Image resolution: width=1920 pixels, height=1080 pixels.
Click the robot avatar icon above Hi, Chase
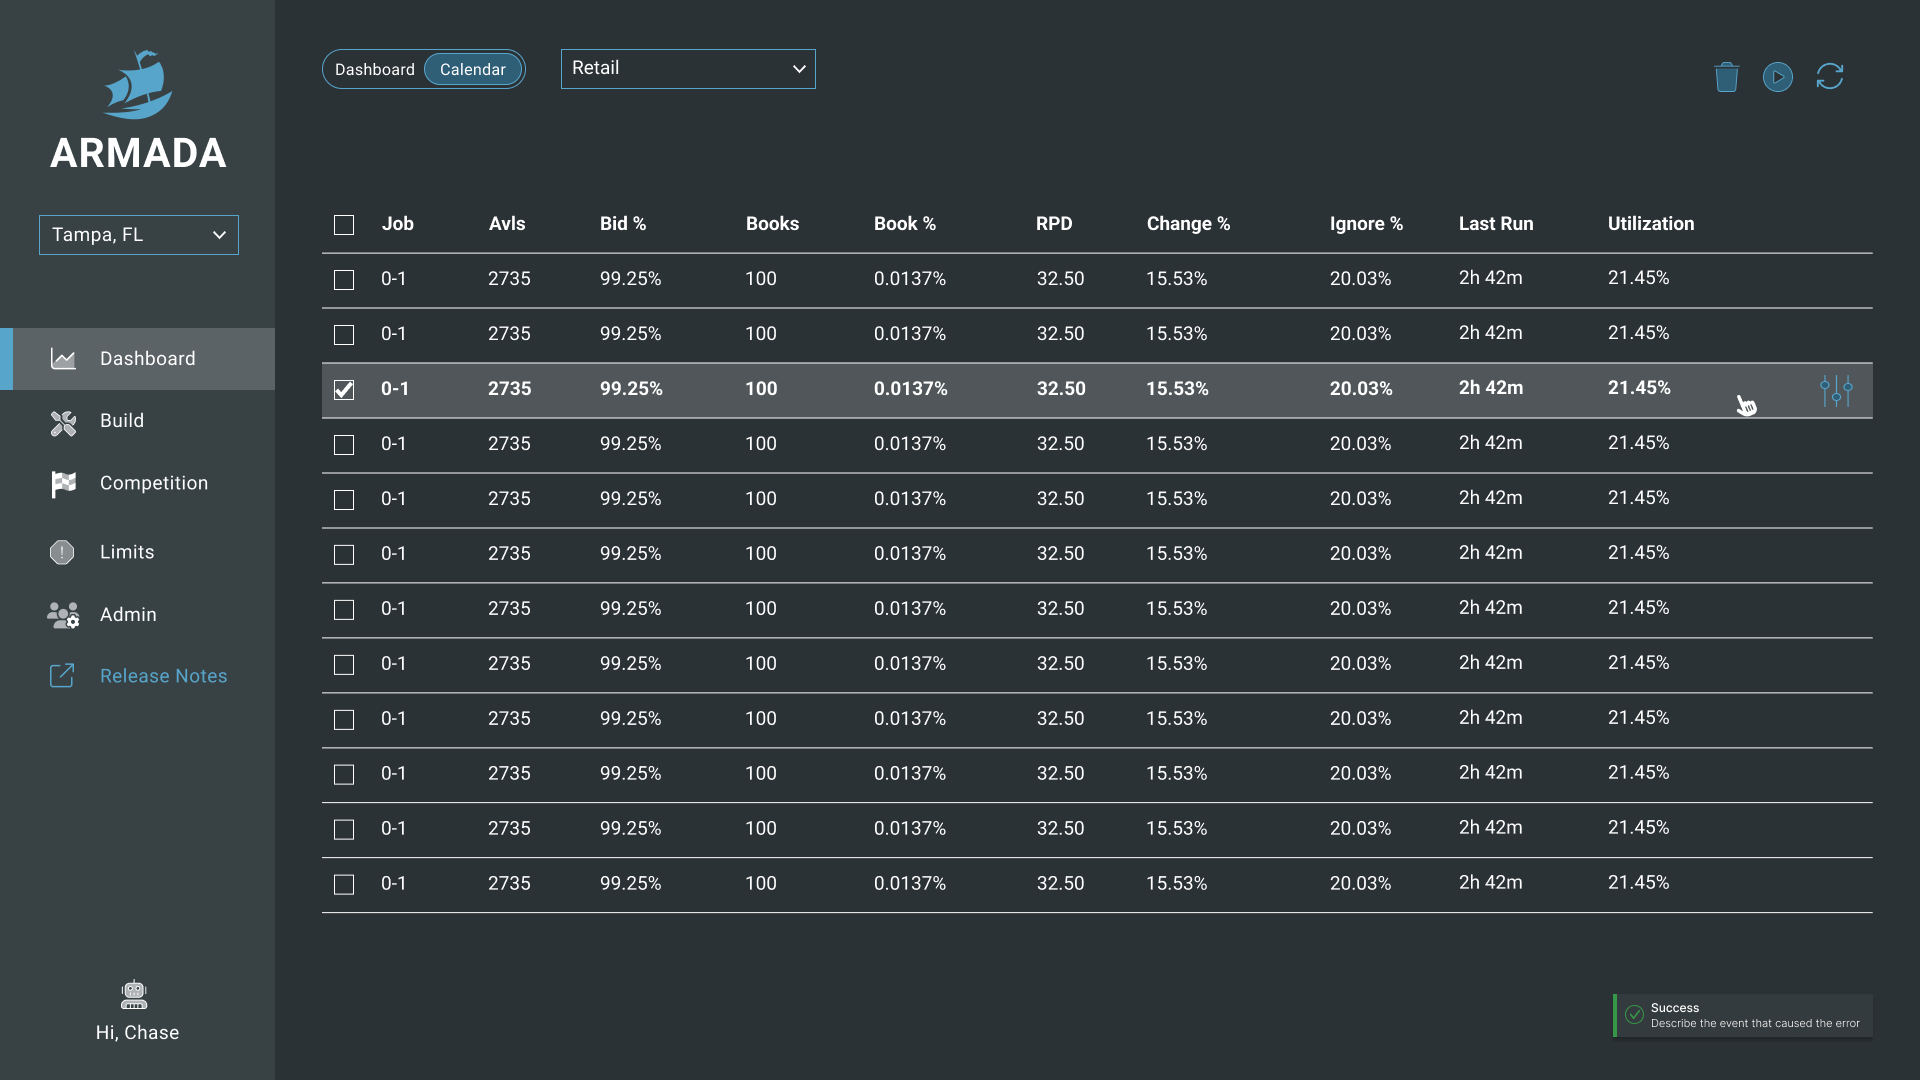(x=134, y=994)
